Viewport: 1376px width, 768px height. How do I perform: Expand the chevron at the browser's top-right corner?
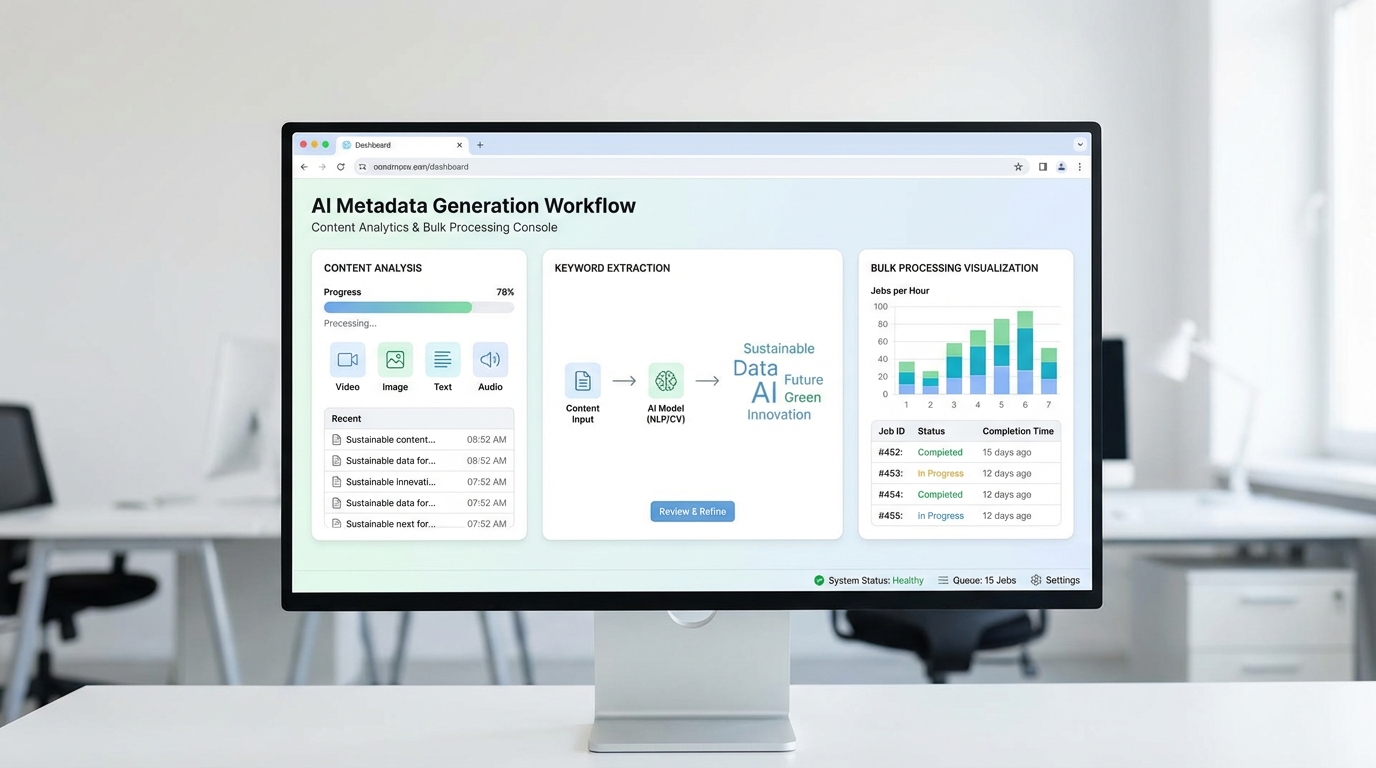(x=1079, y=143)
